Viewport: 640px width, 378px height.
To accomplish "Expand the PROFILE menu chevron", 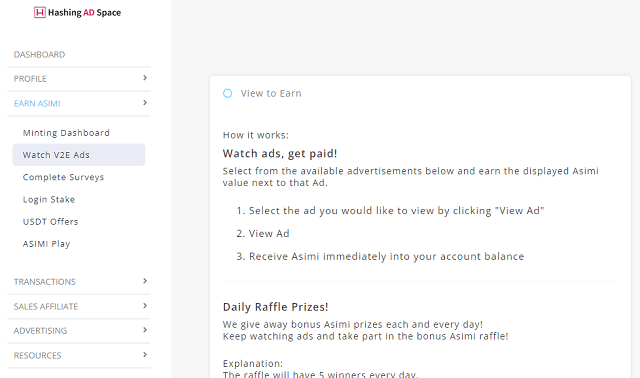I will 145,78.
